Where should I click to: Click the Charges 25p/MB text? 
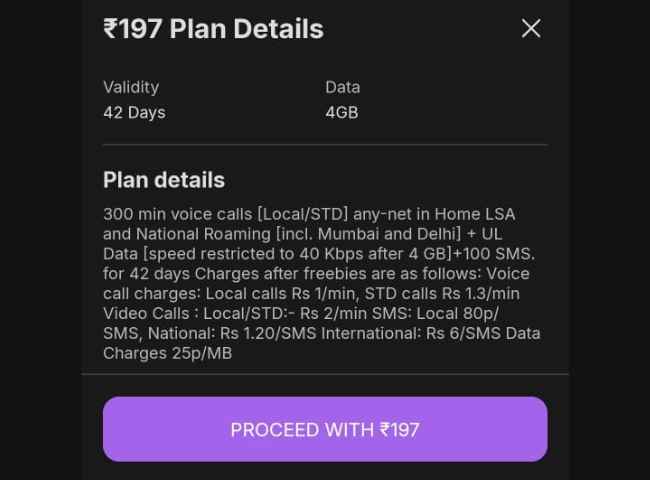click(x=167, y=353)
